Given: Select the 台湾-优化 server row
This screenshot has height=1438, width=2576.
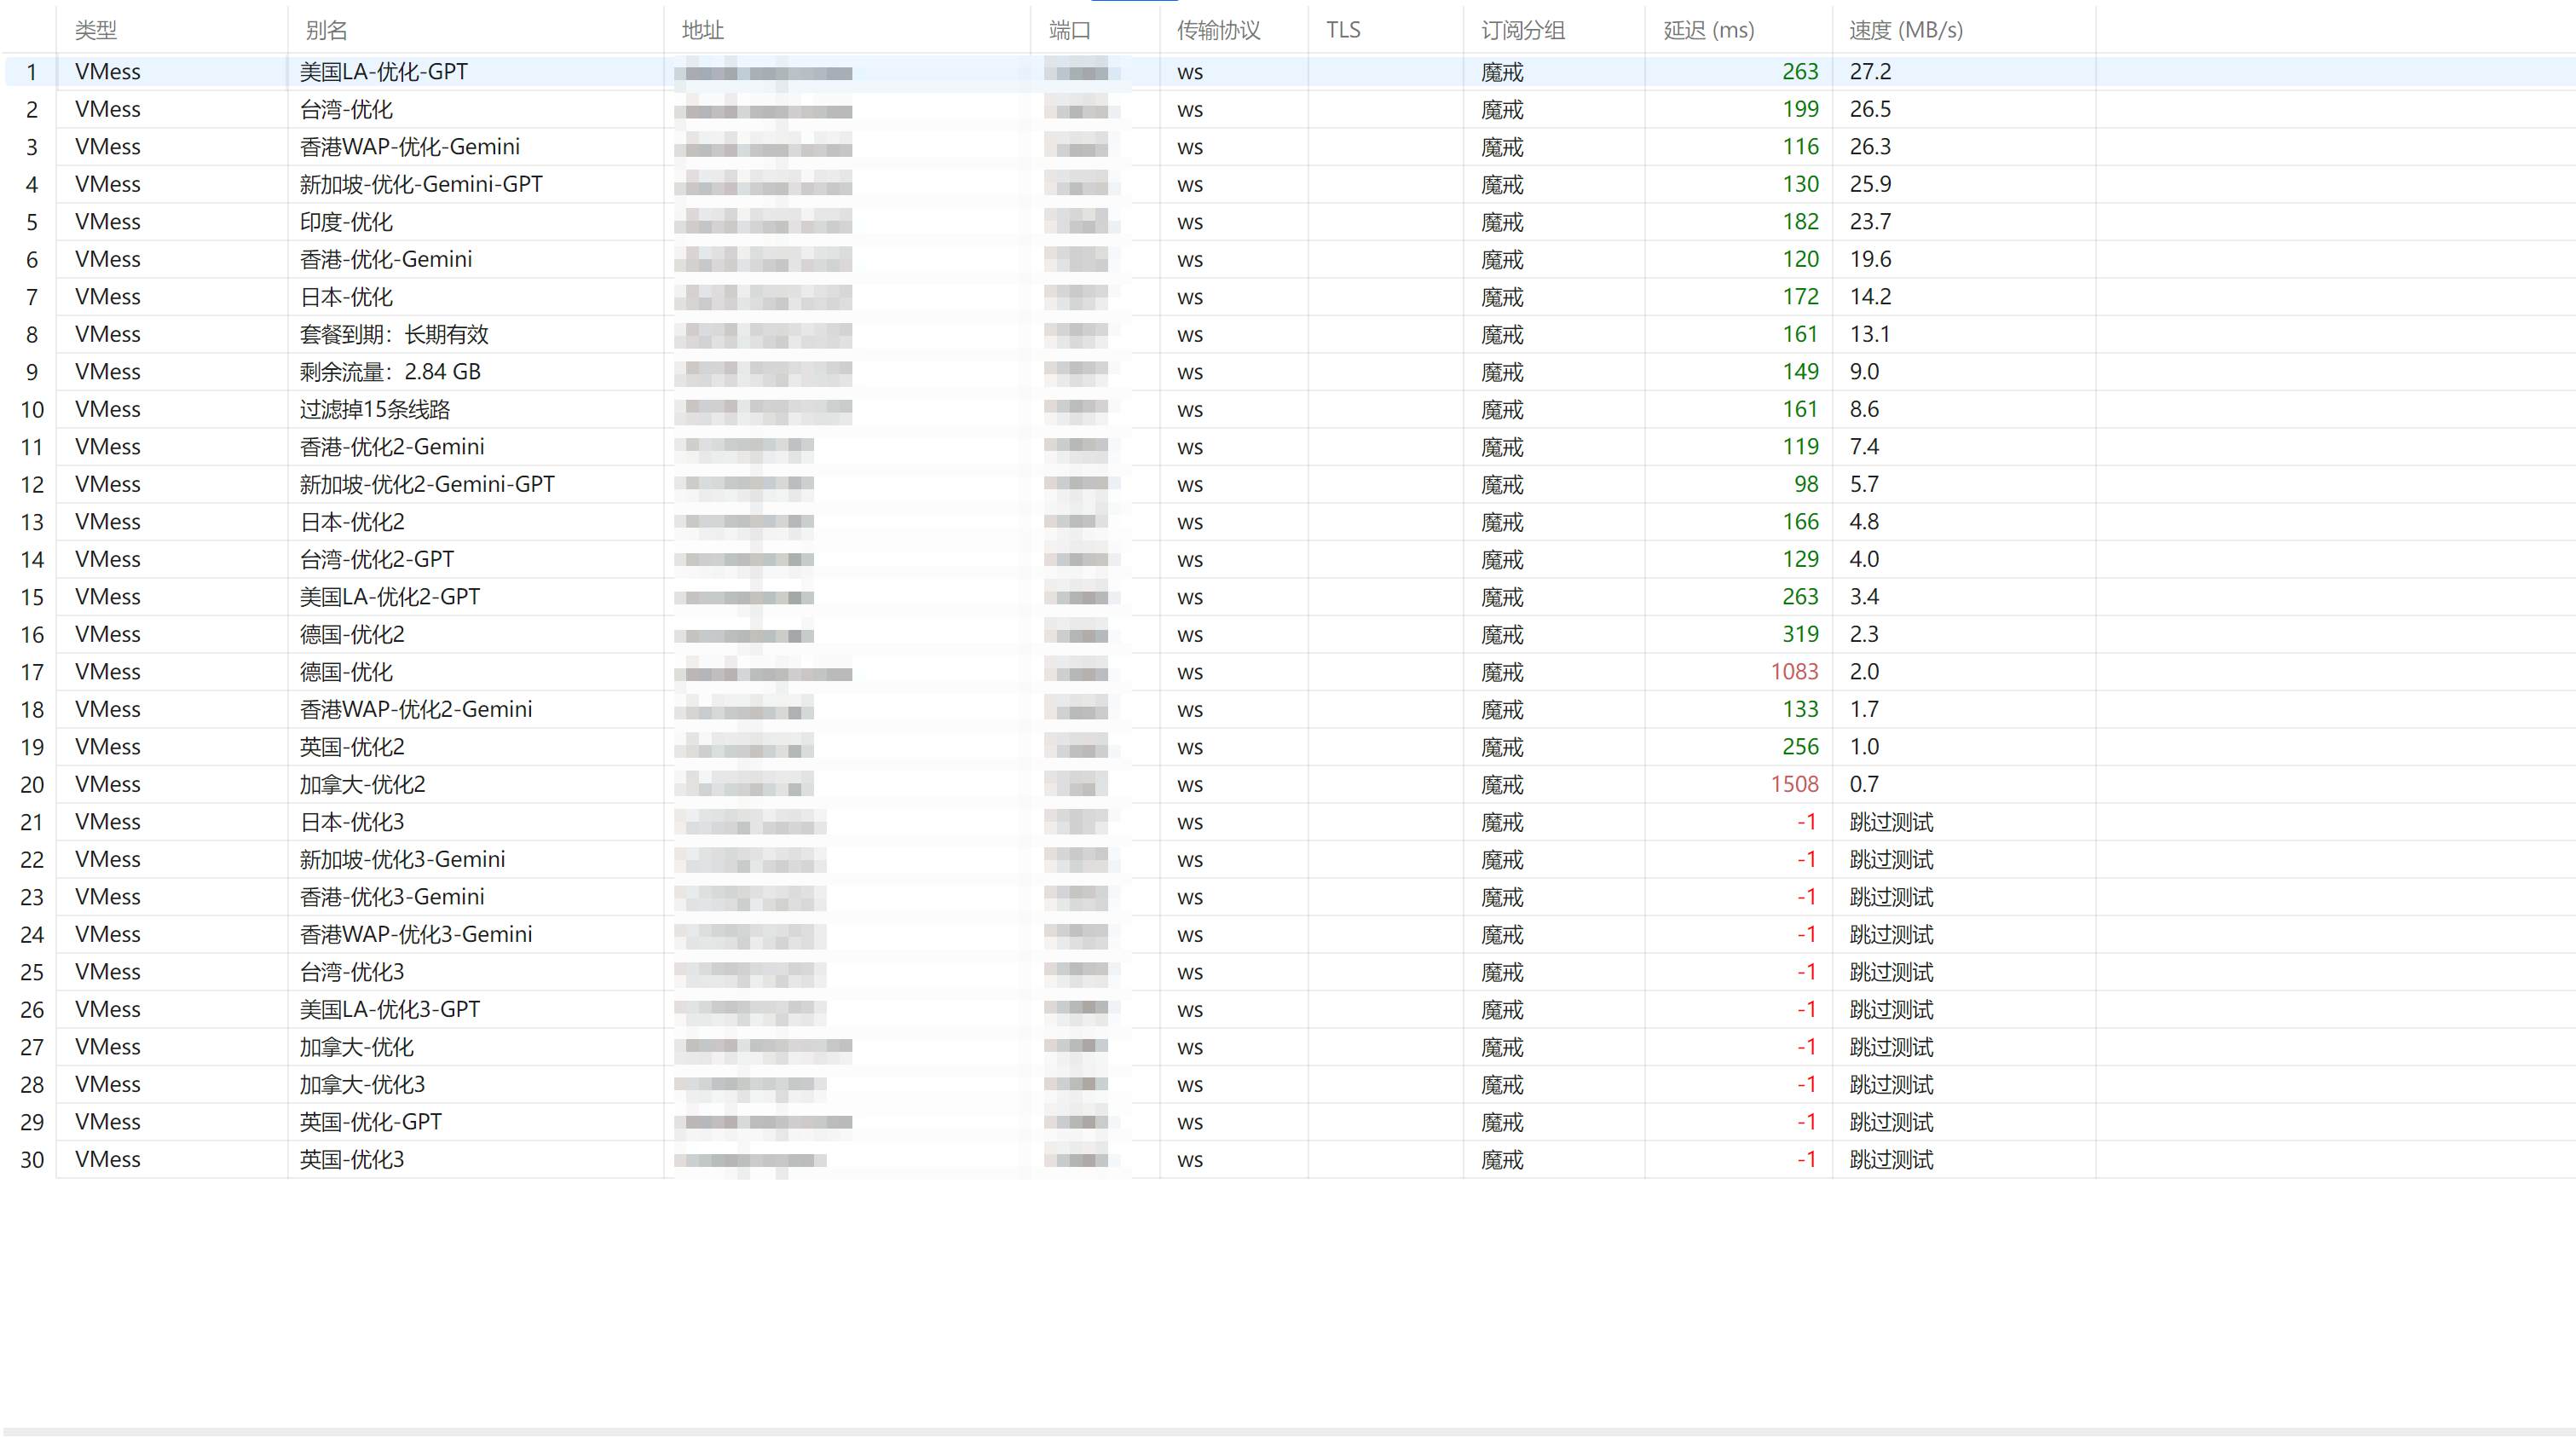Looking at the screenshot, I should 1288,109.
